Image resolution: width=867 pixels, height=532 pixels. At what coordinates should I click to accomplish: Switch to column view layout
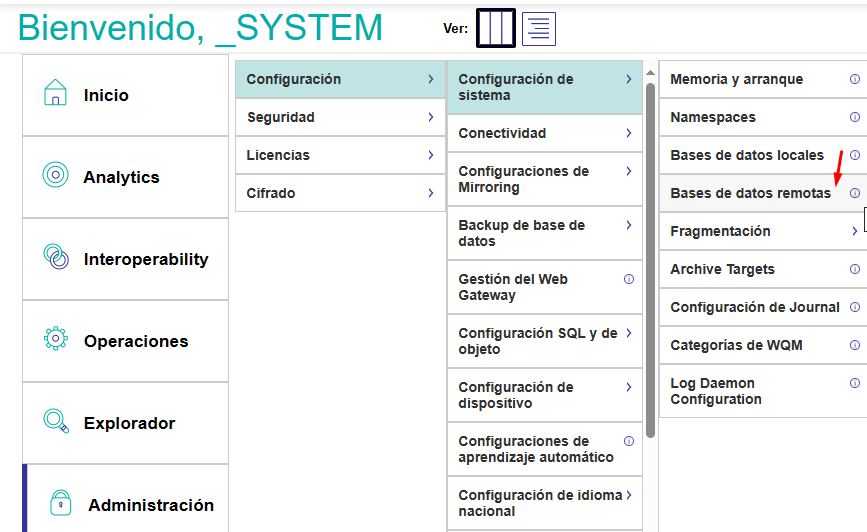point(495,29)
